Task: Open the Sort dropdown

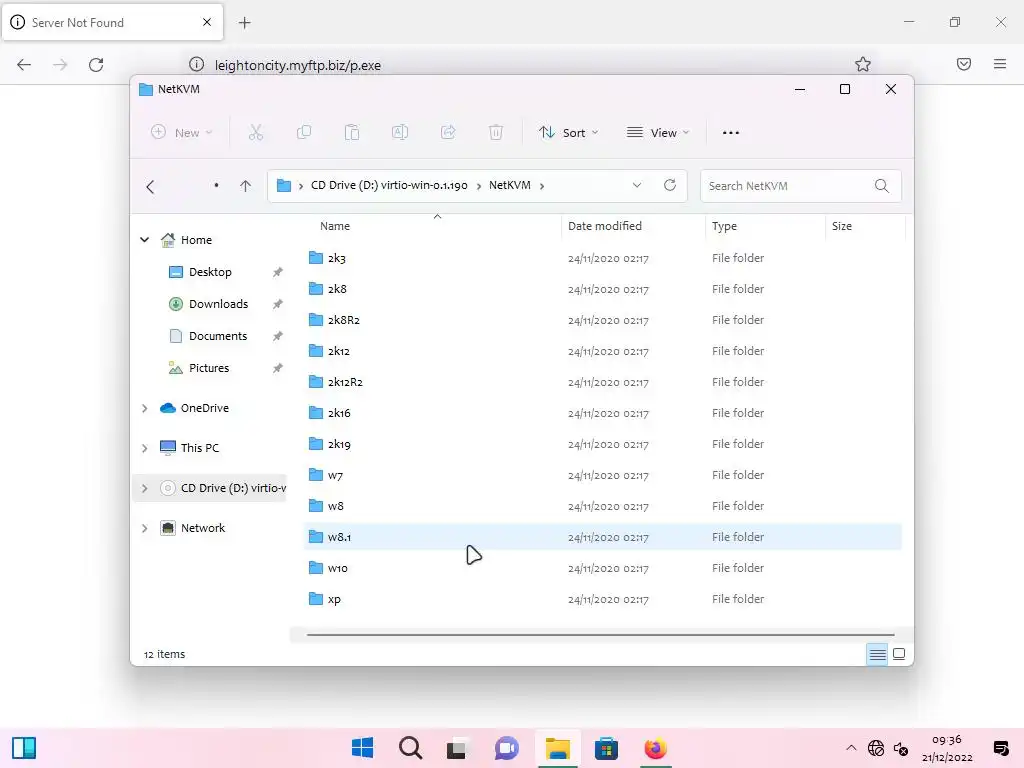Action: point(568,133)
